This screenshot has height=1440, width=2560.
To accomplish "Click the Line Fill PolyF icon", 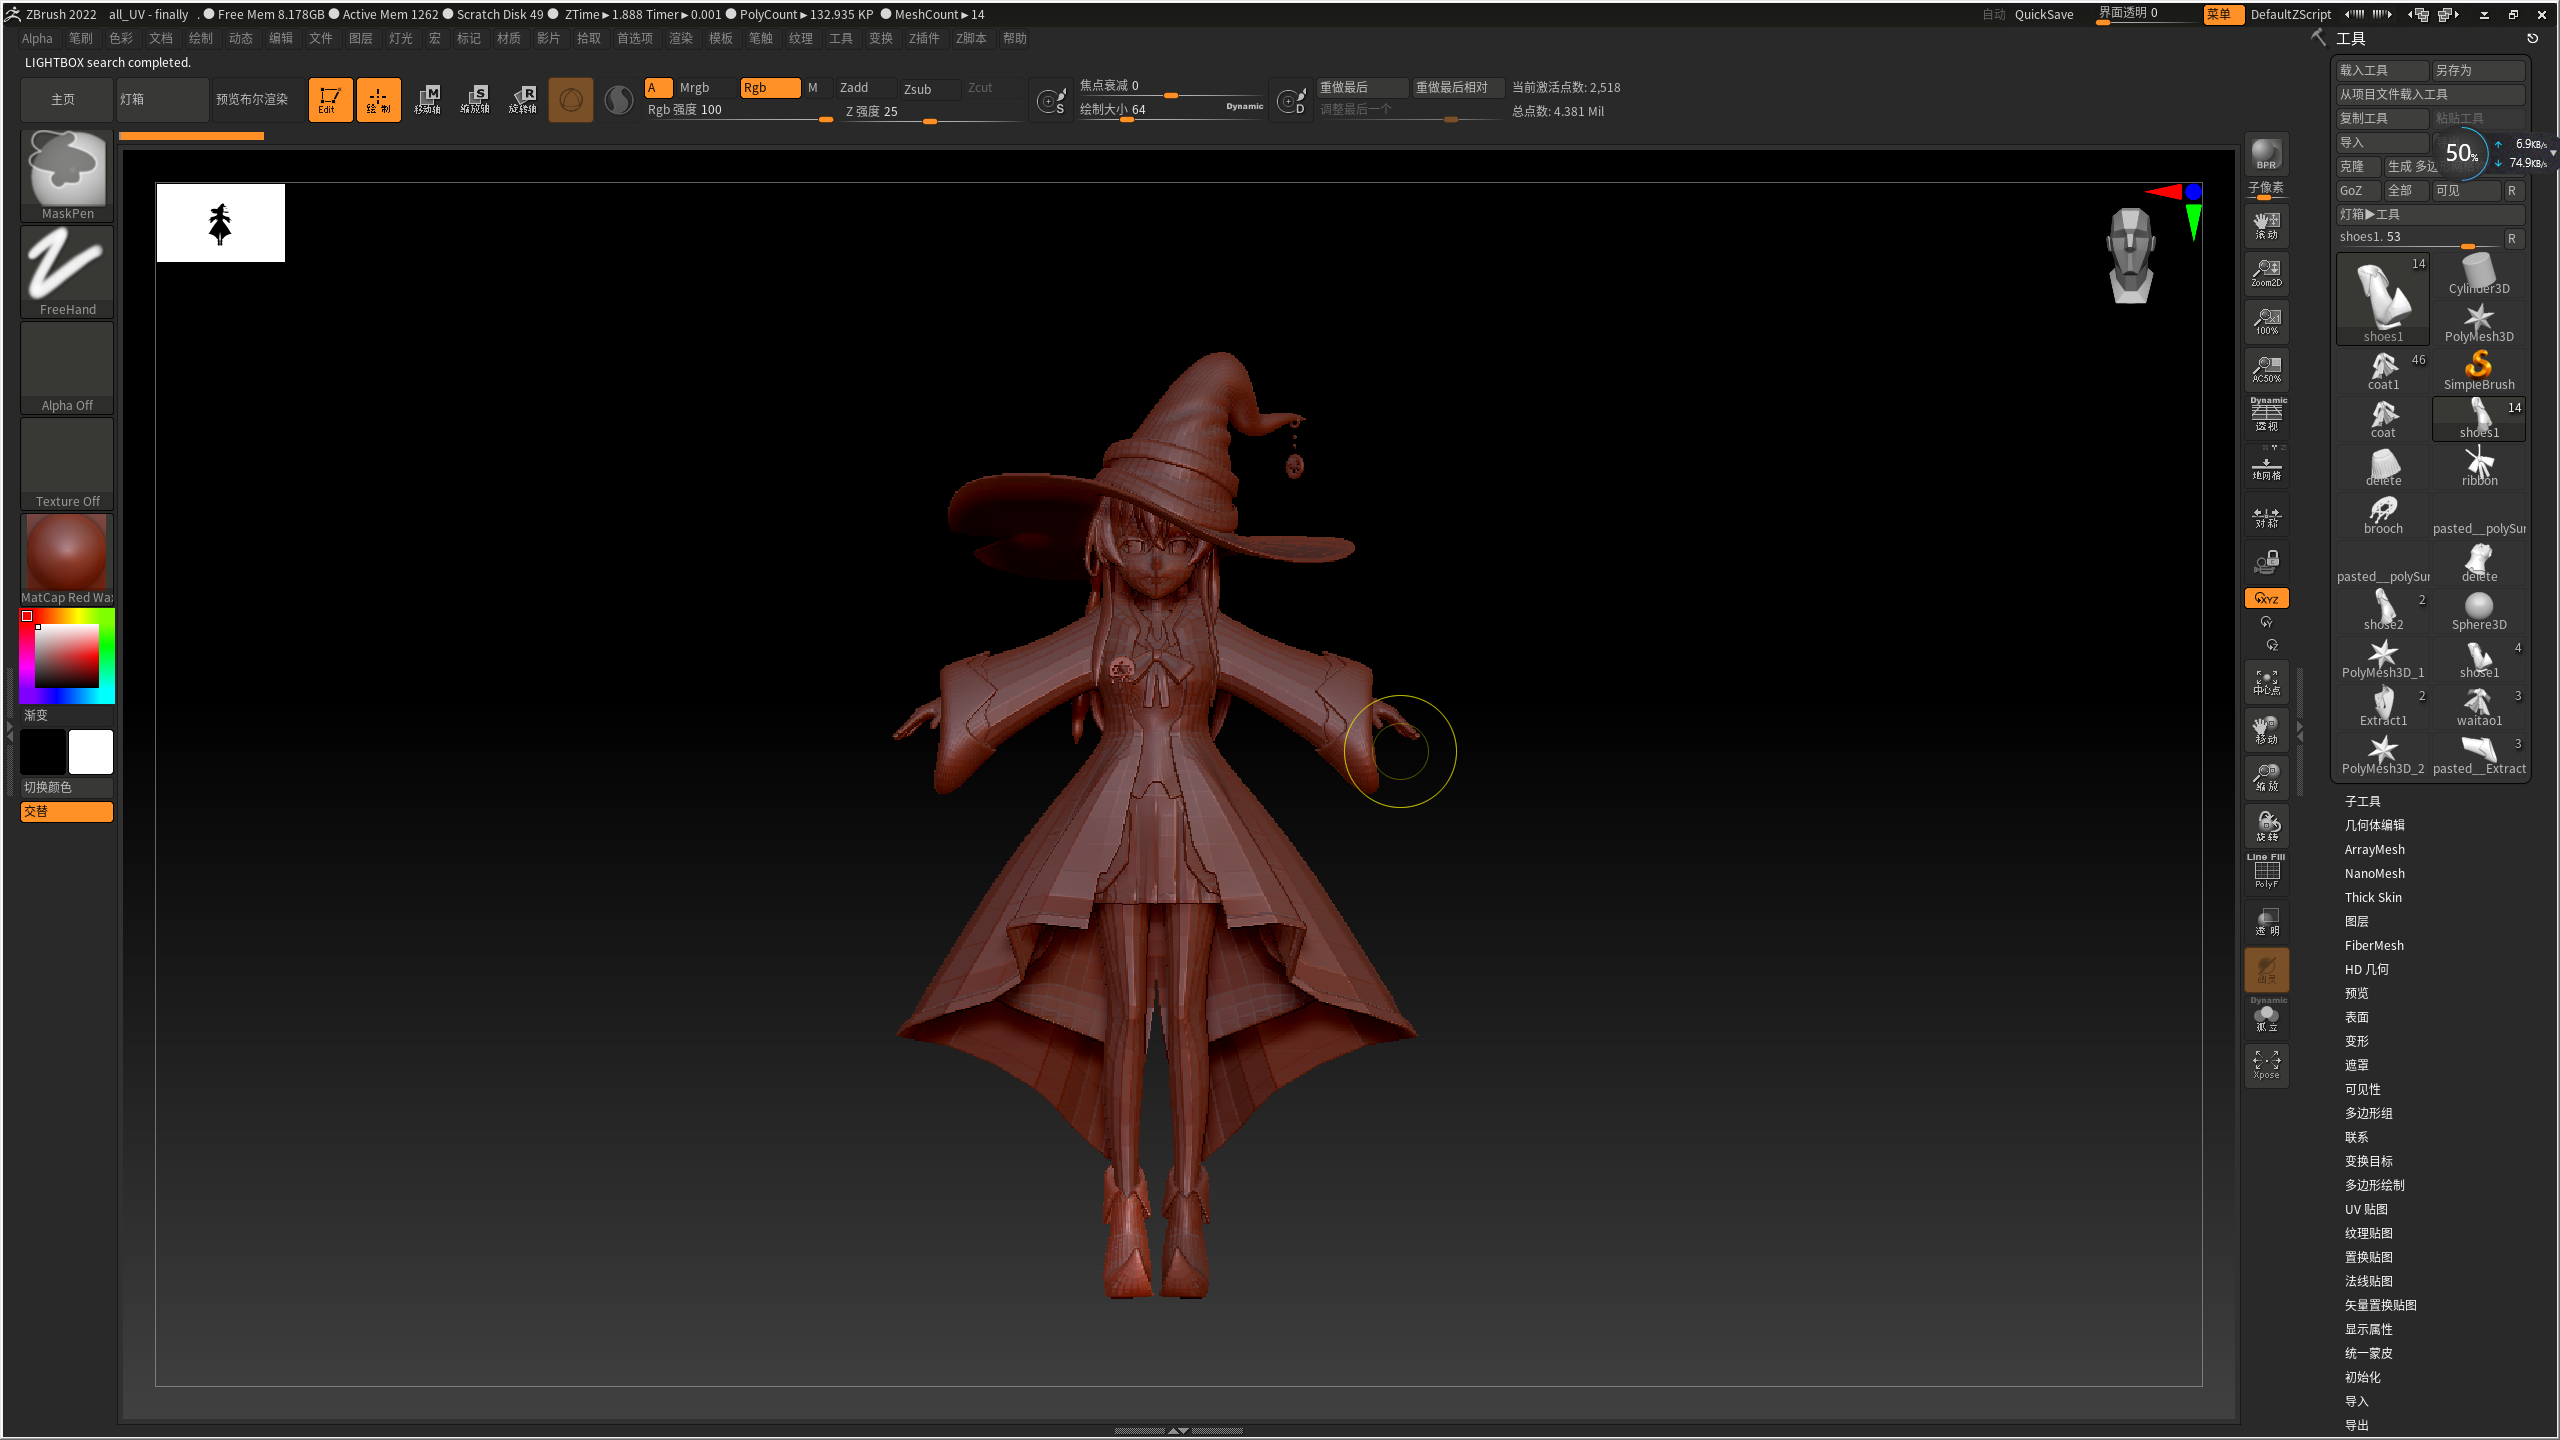I will click(x=2265, y=871).
